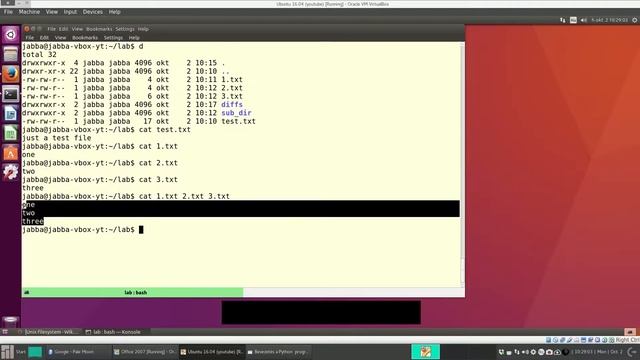Close the Konsole window with orange button
Screen dimensions: 640x360
27,29
